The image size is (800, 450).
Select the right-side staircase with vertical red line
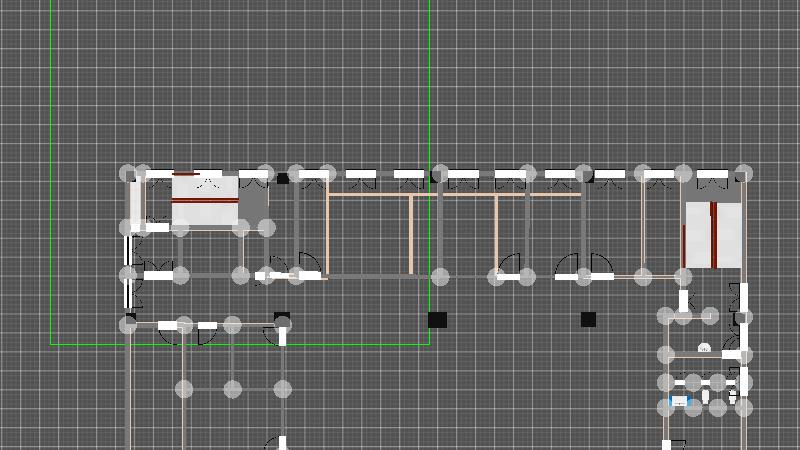[x=713, y=235]
